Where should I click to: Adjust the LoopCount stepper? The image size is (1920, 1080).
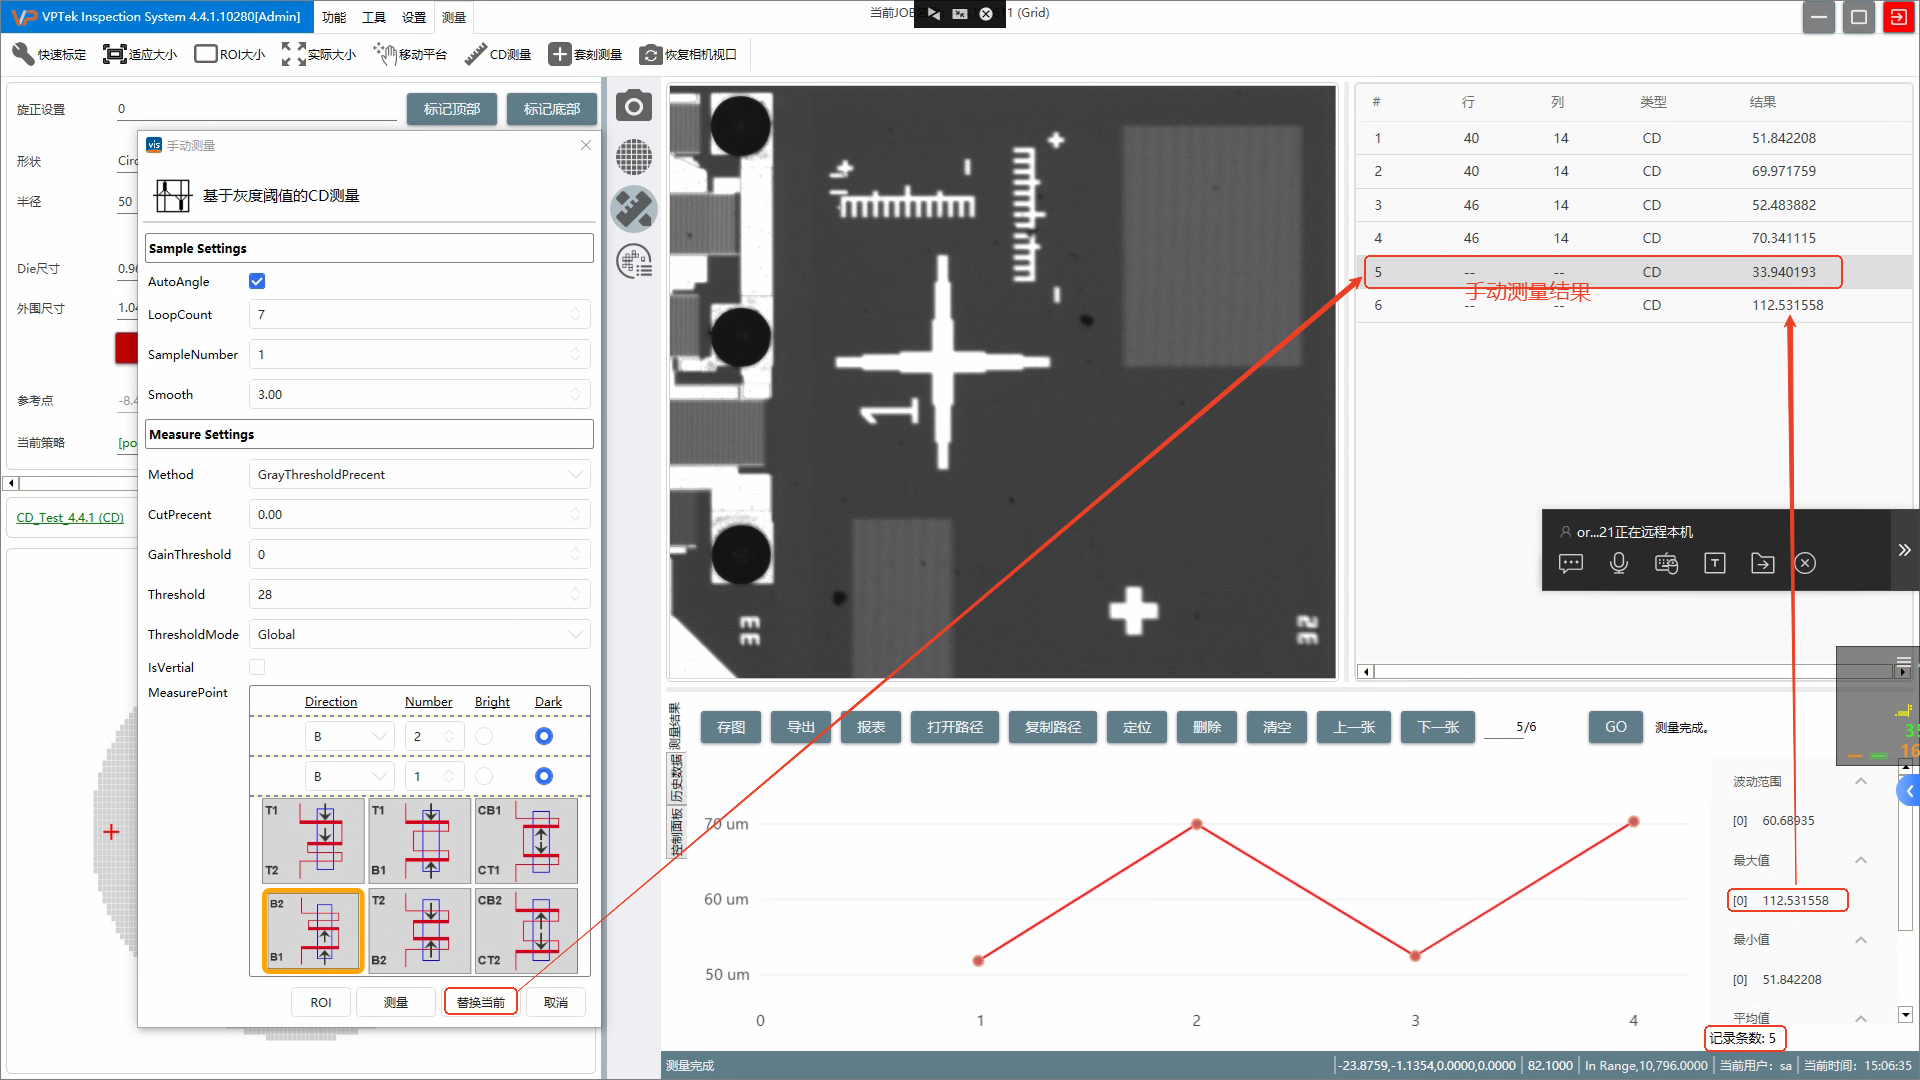coord(575,315)
